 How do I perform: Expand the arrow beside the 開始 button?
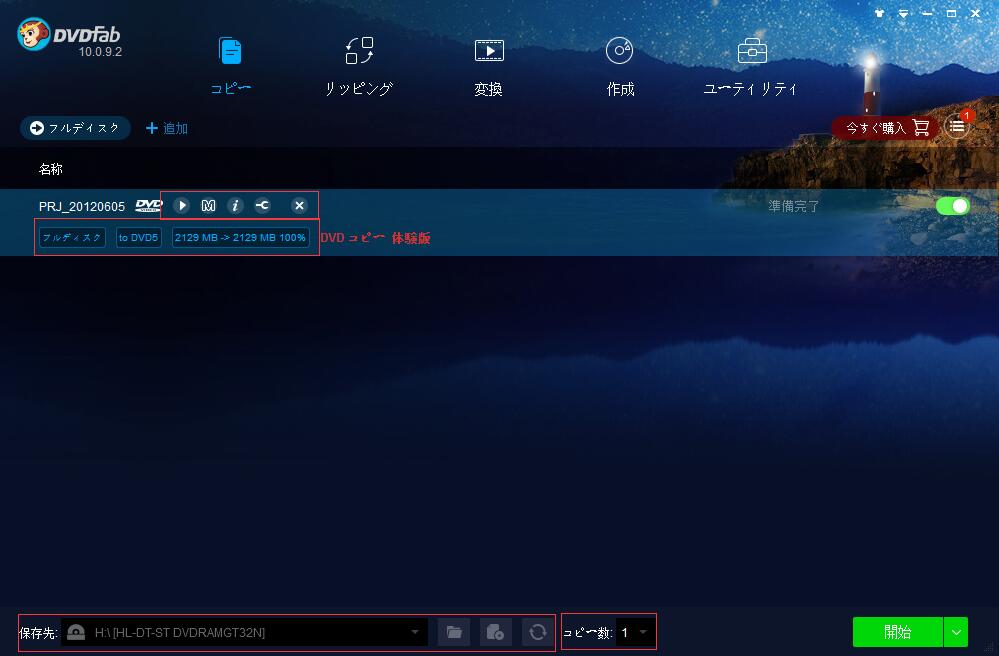click(x=956, y=632)
